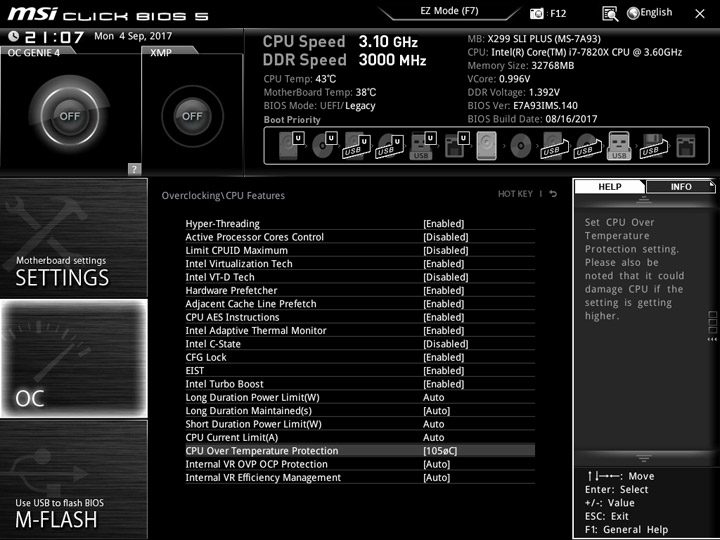Open Intel Turbo Boost [Enabled] value
720x540 pixels.
[444, 384]
